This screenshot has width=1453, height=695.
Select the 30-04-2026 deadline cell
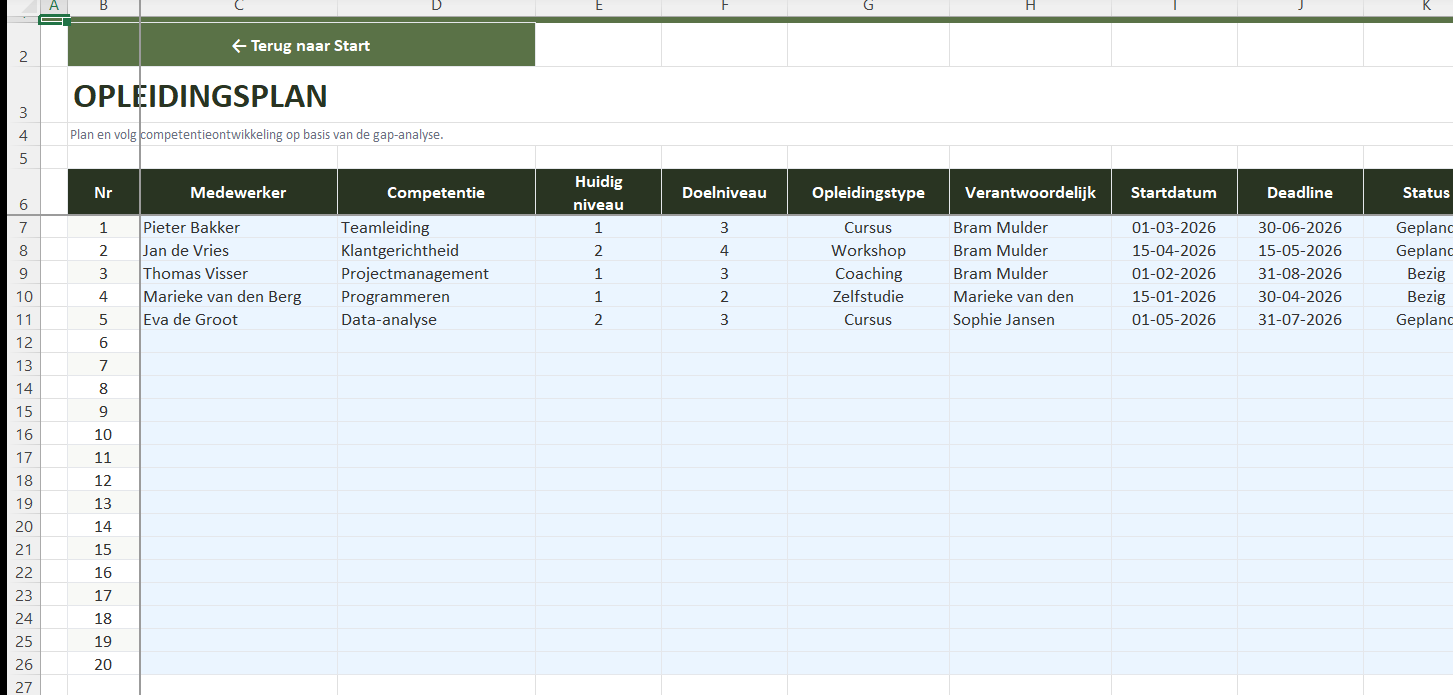(1300, 297)
